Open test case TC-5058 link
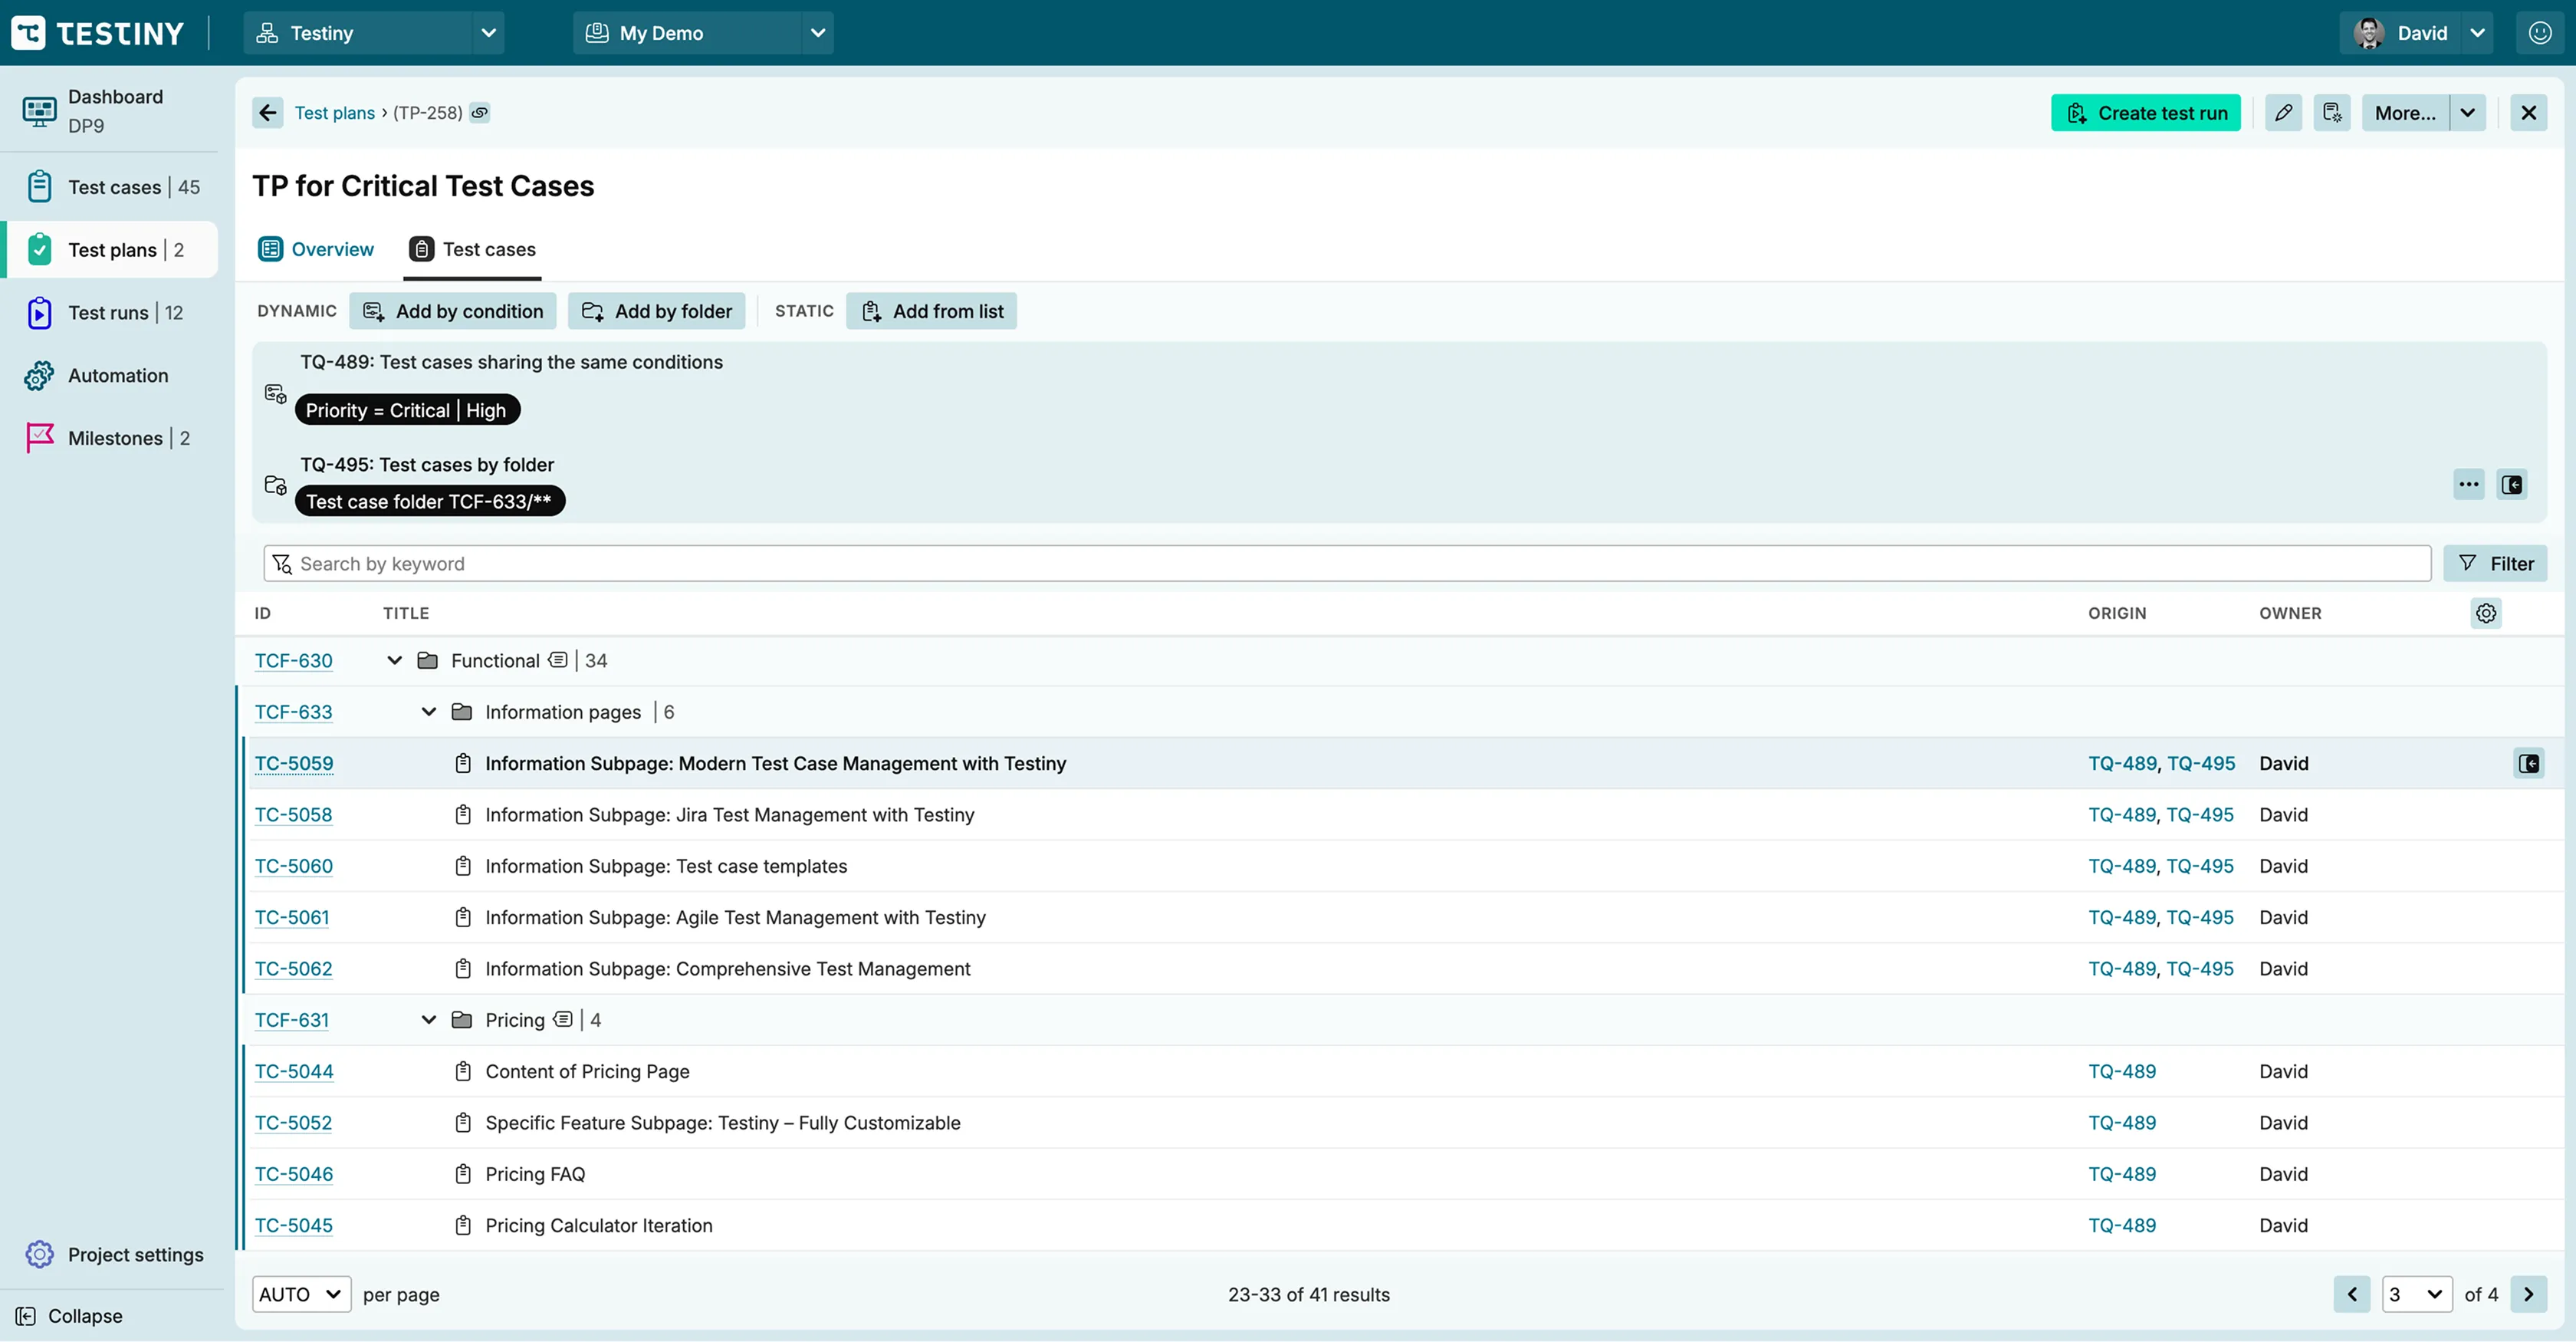 293,815
